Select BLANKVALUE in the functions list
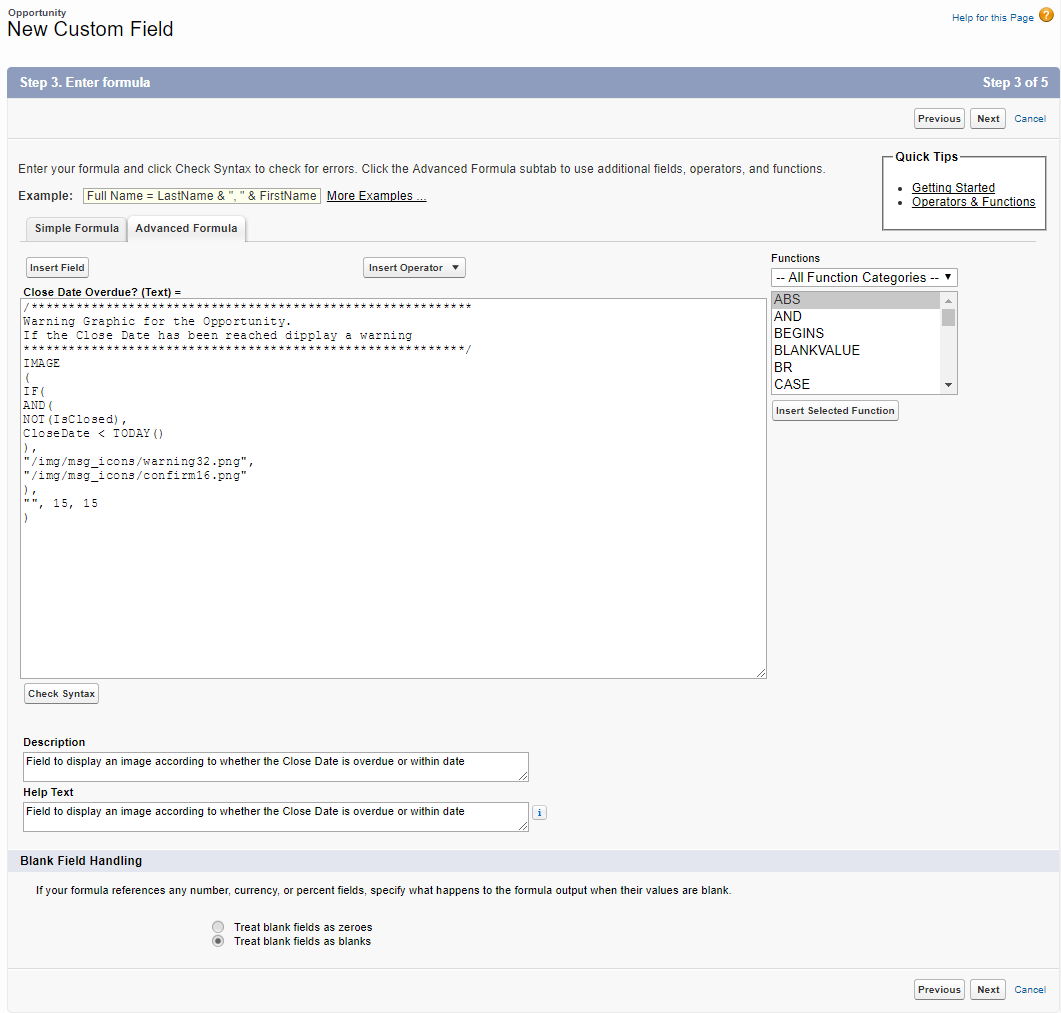This screenshot has width=1061, height=1013. click(x=816, y=350)
